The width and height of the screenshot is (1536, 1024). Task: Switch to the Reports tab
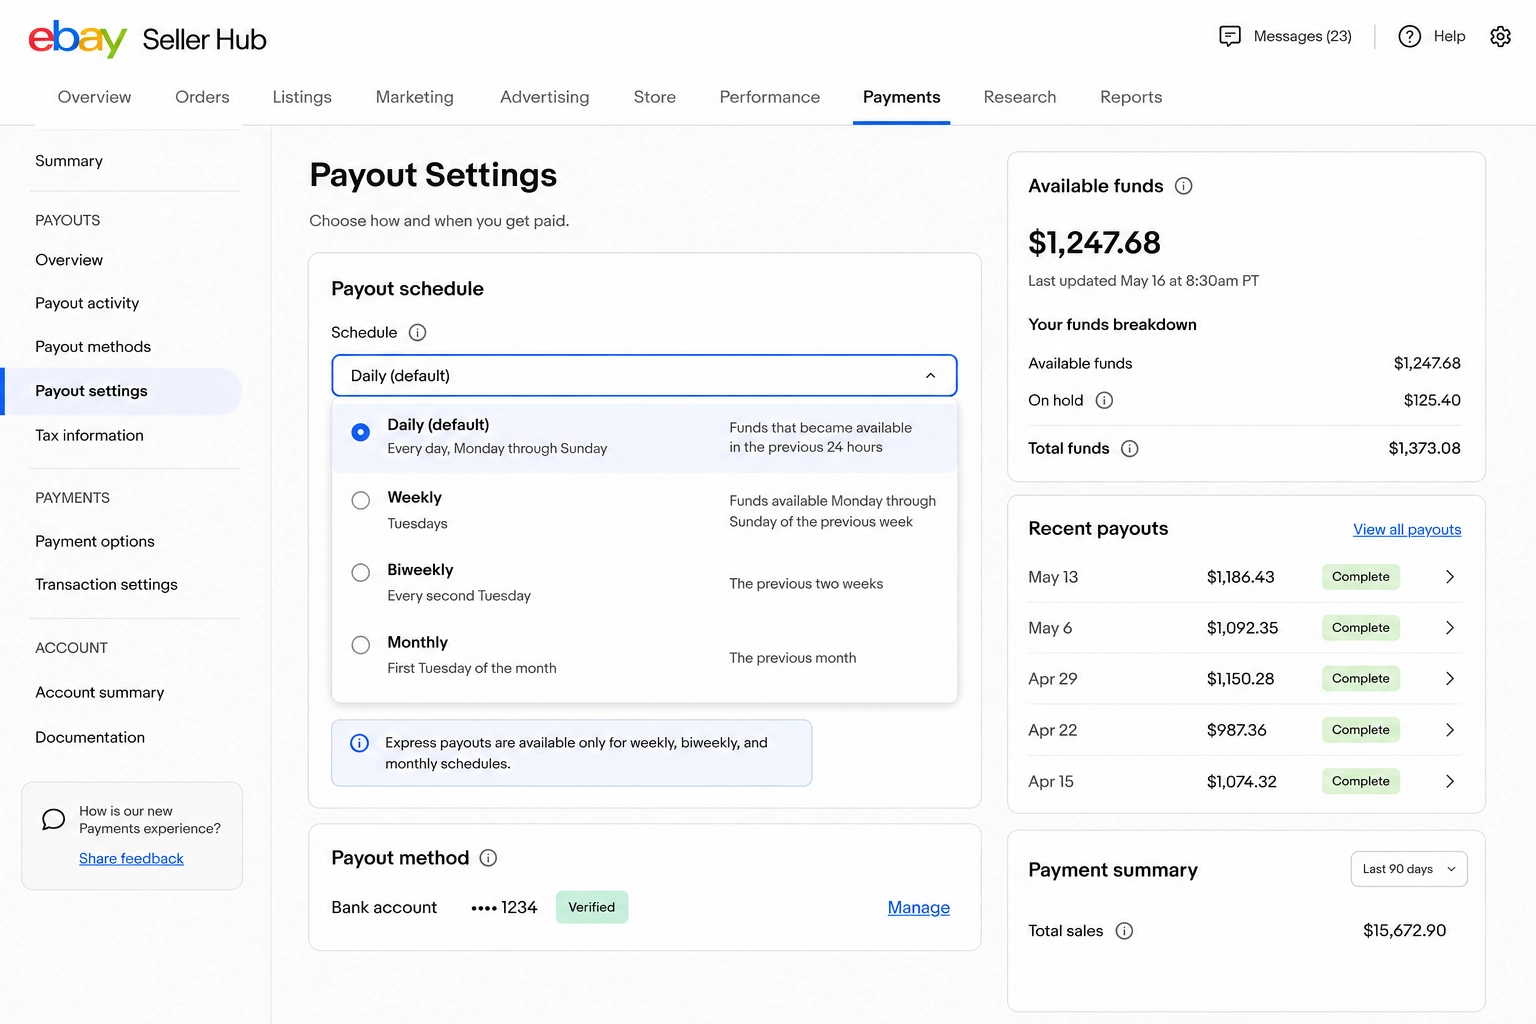point(1131,97)
